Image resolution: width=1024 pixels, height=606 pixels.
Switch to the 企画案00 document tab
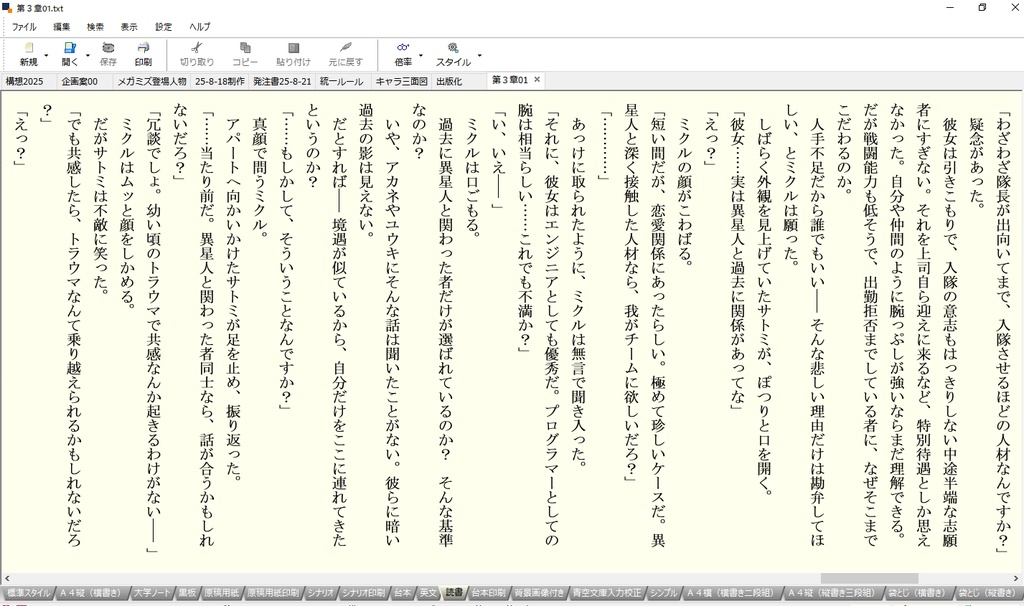(80, 82)
